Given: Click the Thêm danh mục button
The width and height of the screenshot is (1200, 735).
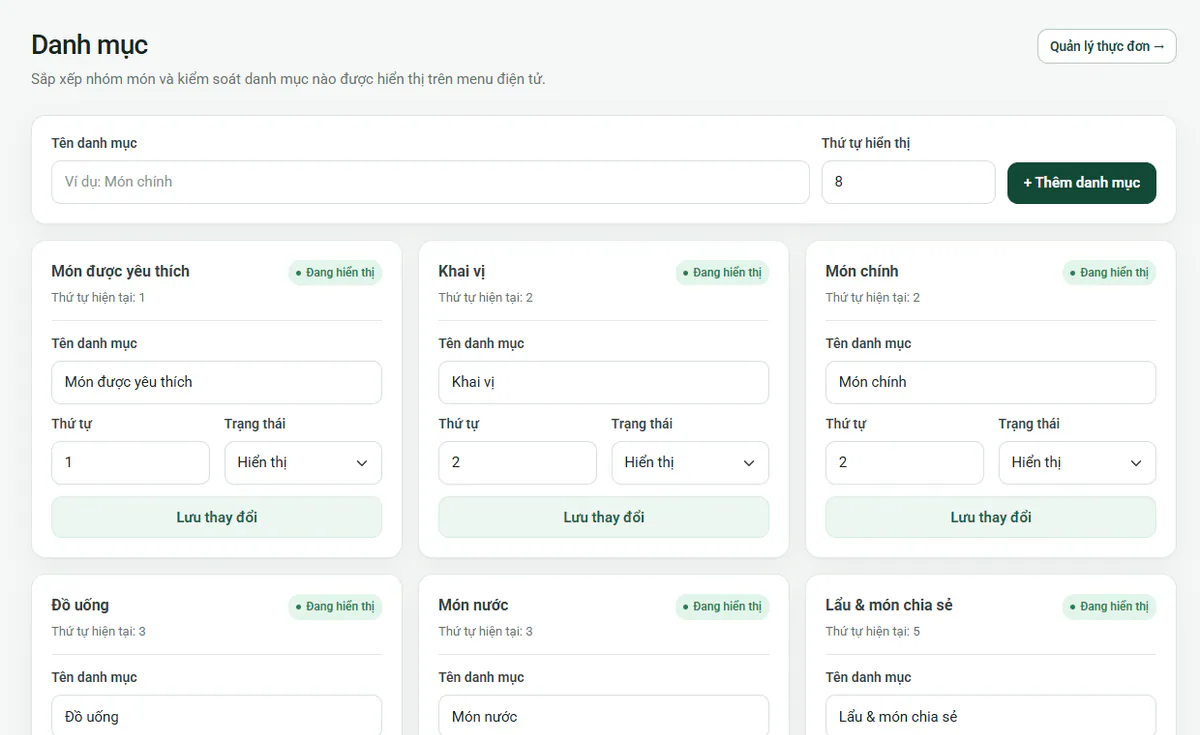Looking at the screenshot, I should [x=1082, y=183].
